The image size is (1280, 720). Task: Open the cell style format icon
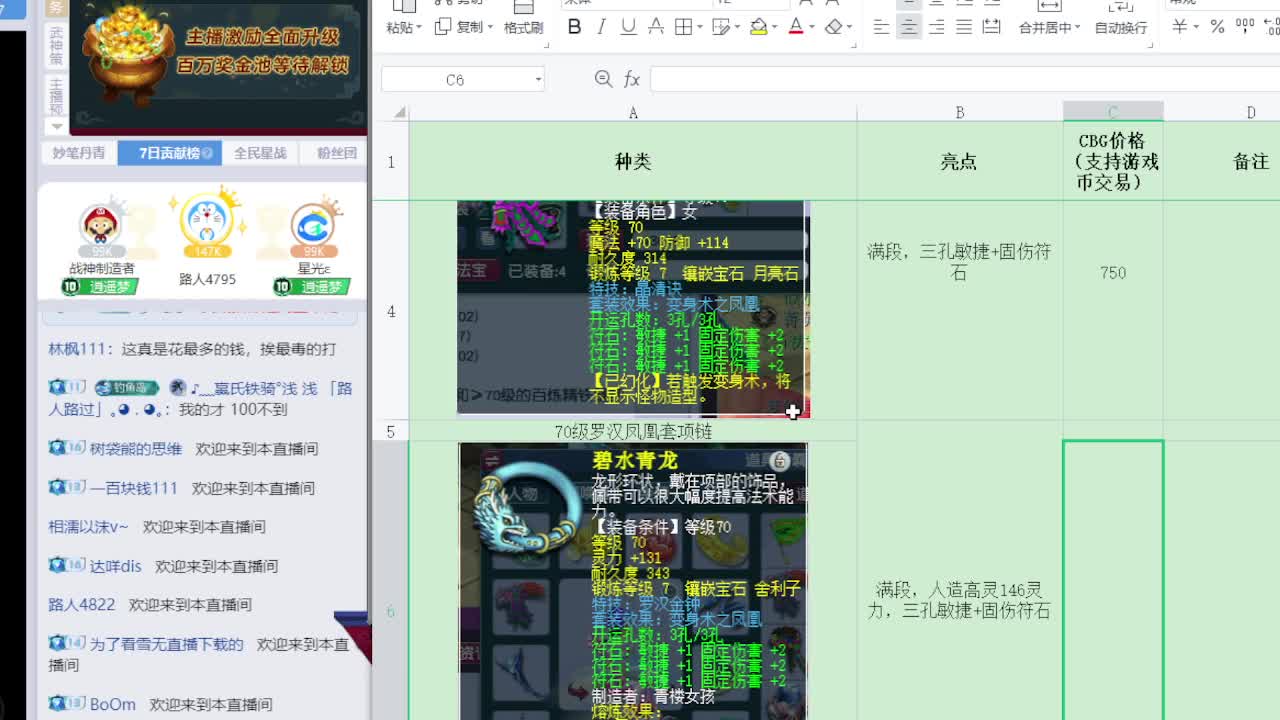click(x=720, y=27)
